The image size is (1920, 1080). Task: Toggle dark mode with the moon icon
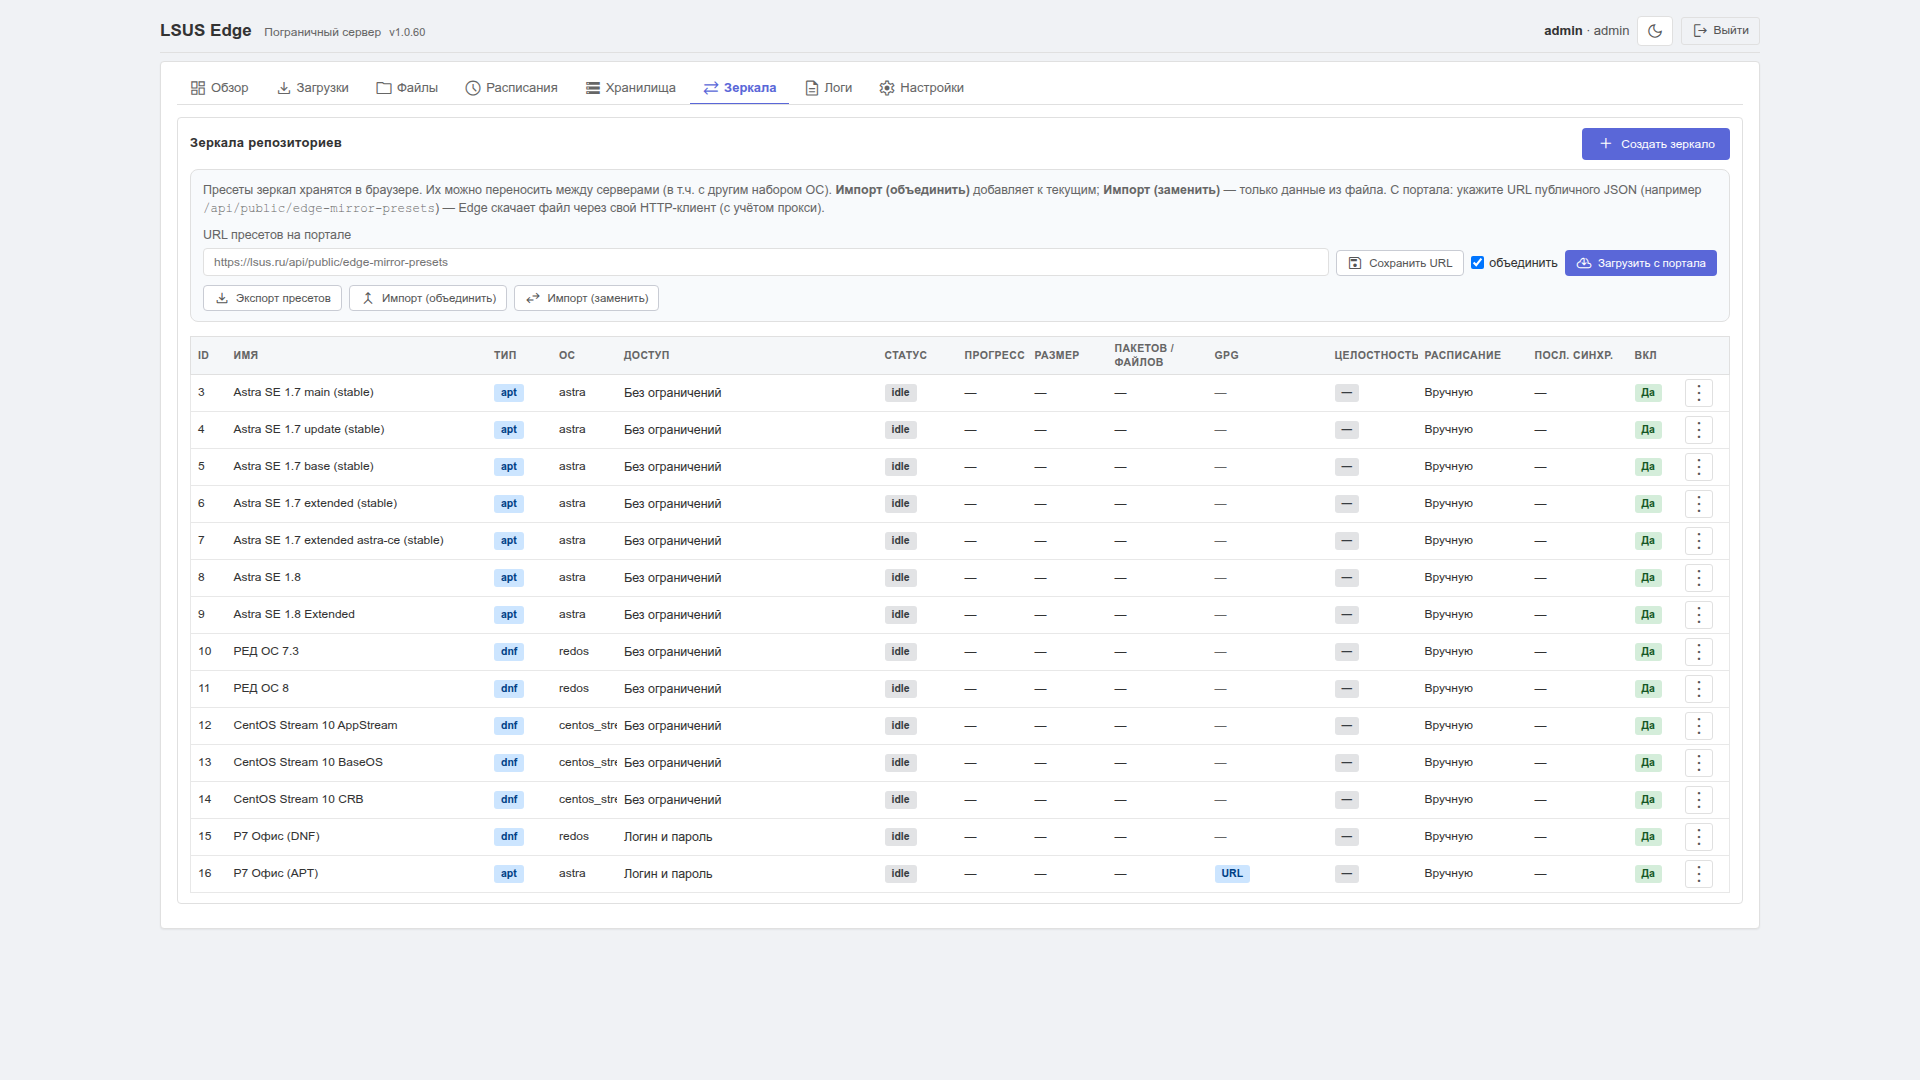click(1655, 31)
